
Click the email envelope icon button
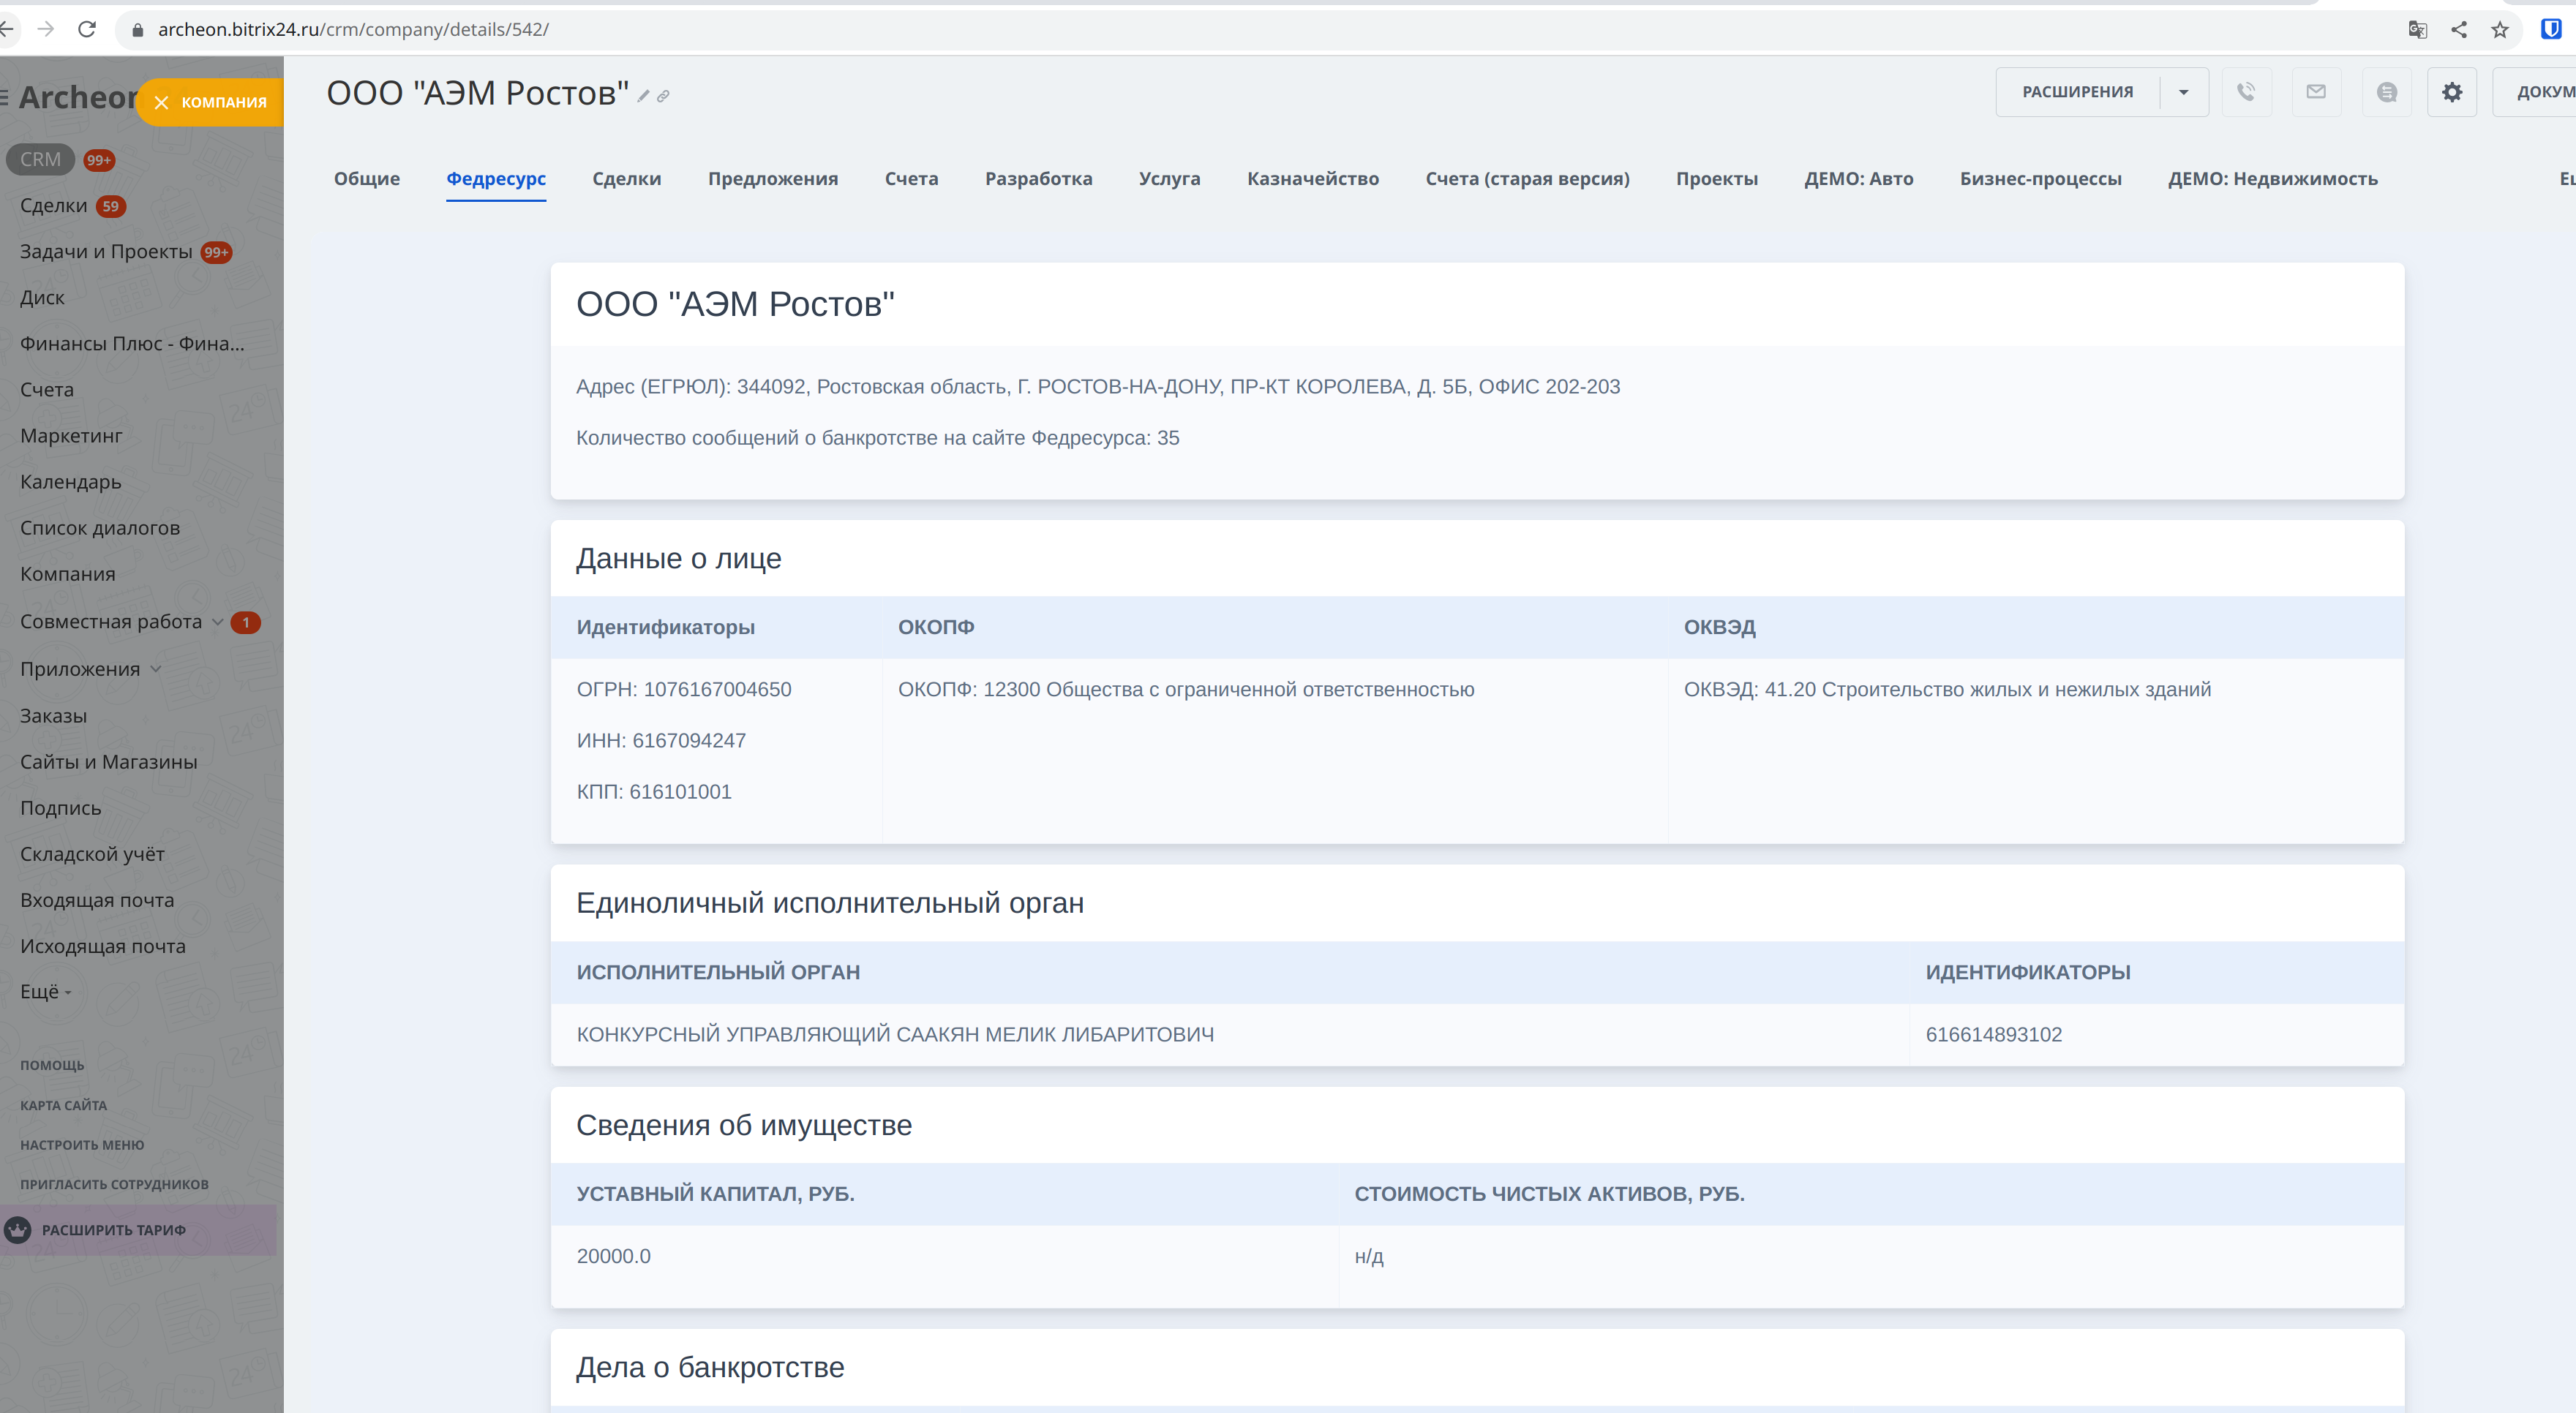tap(2316, 92)
